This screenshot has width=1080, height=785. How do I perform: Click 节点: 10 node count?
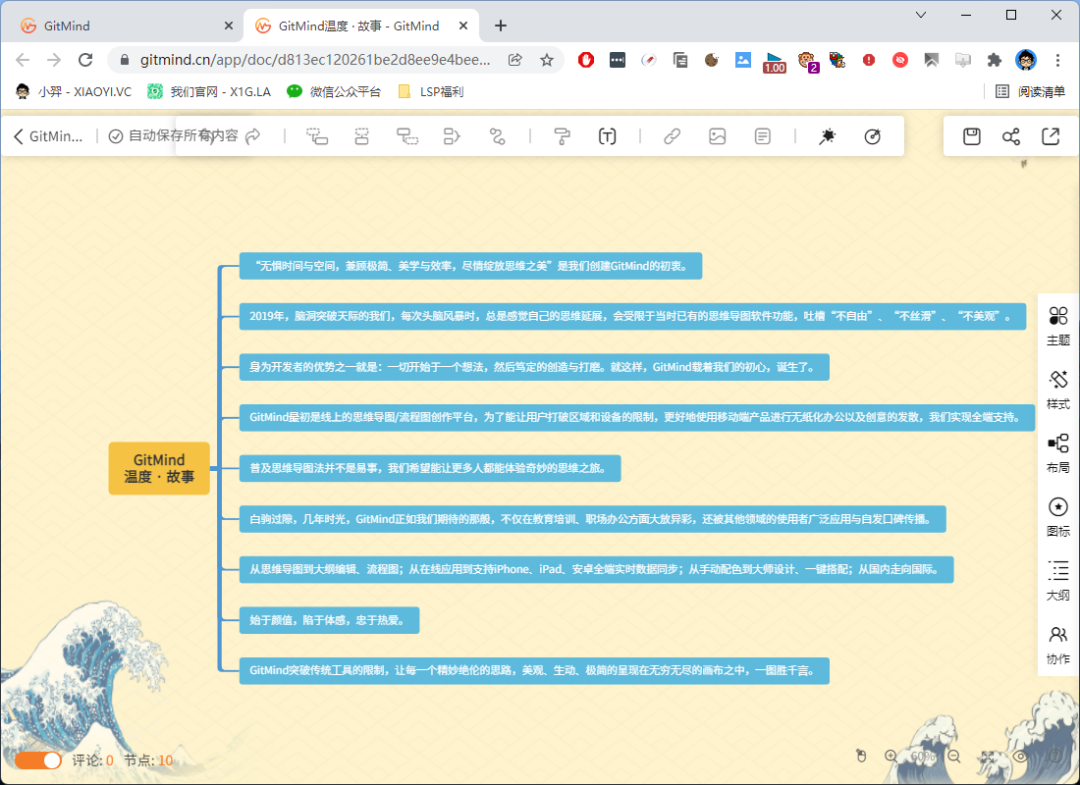click(x=148, y=760)
